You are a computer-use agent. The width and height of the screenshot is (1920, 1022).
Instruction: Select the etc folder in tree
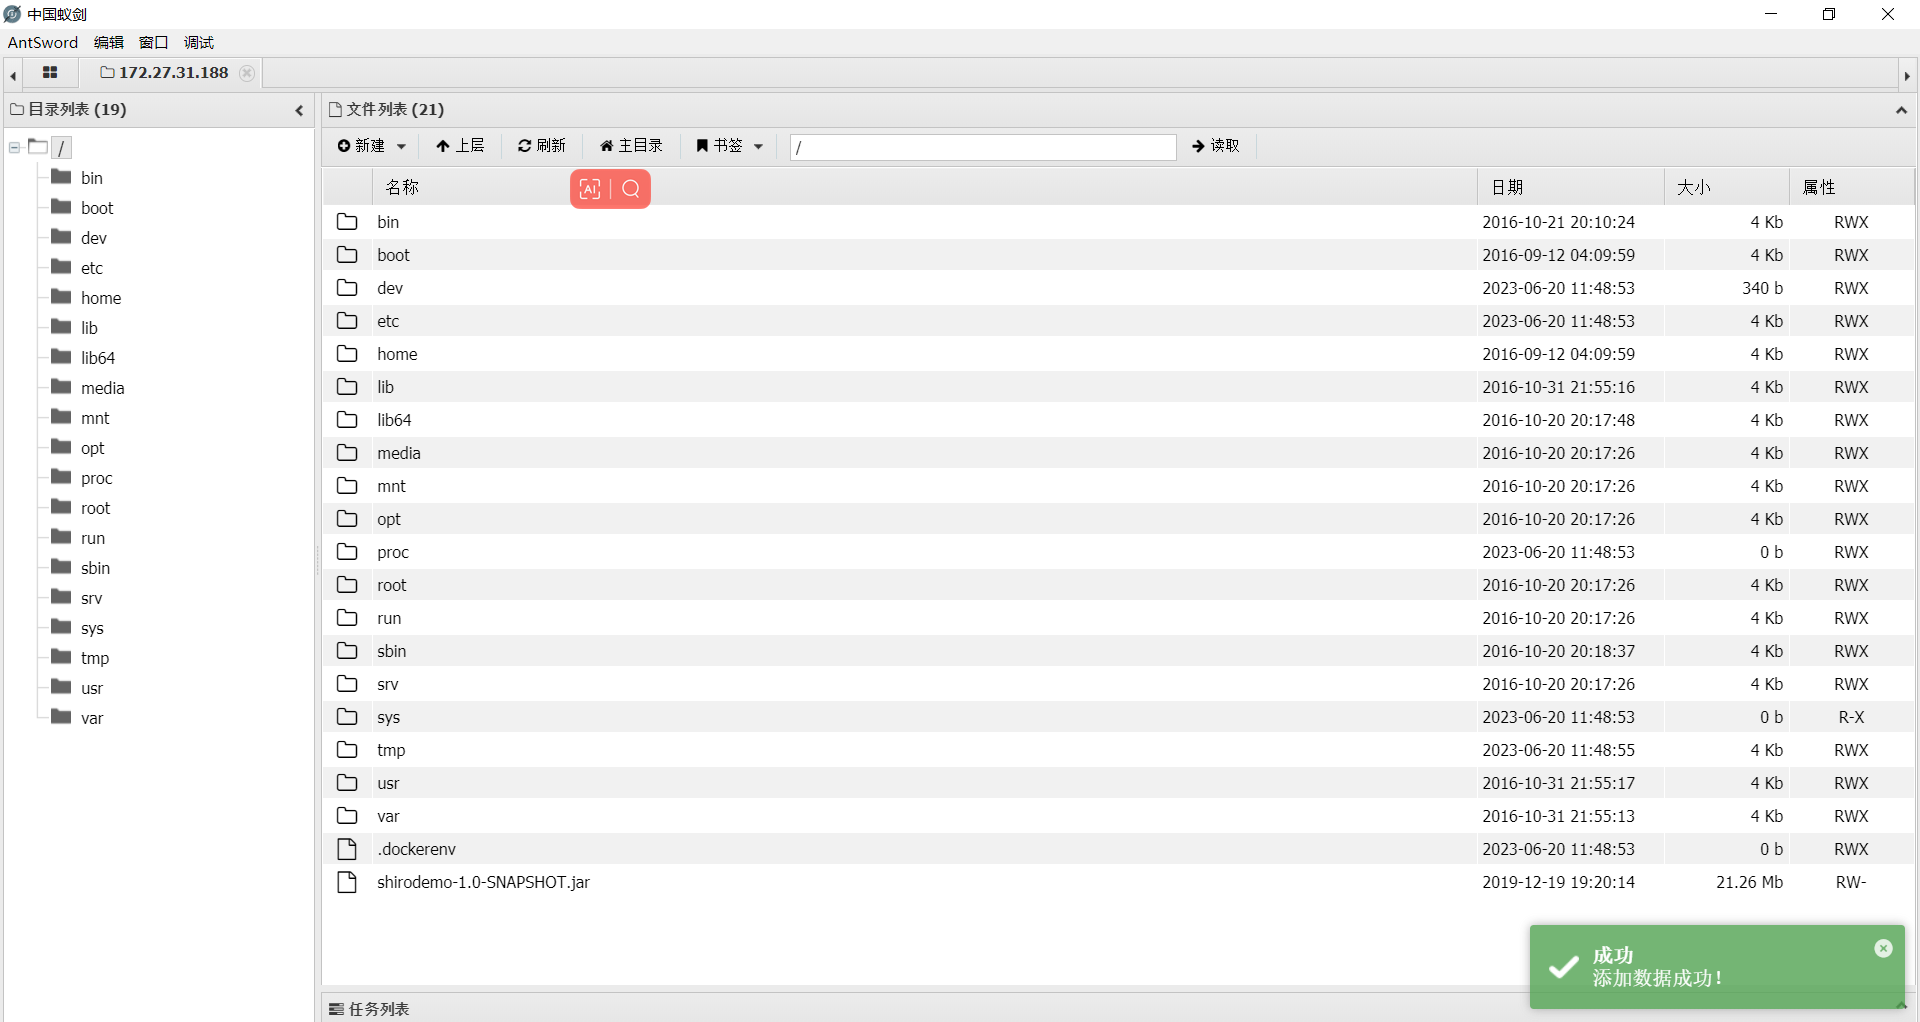[91, 268]
